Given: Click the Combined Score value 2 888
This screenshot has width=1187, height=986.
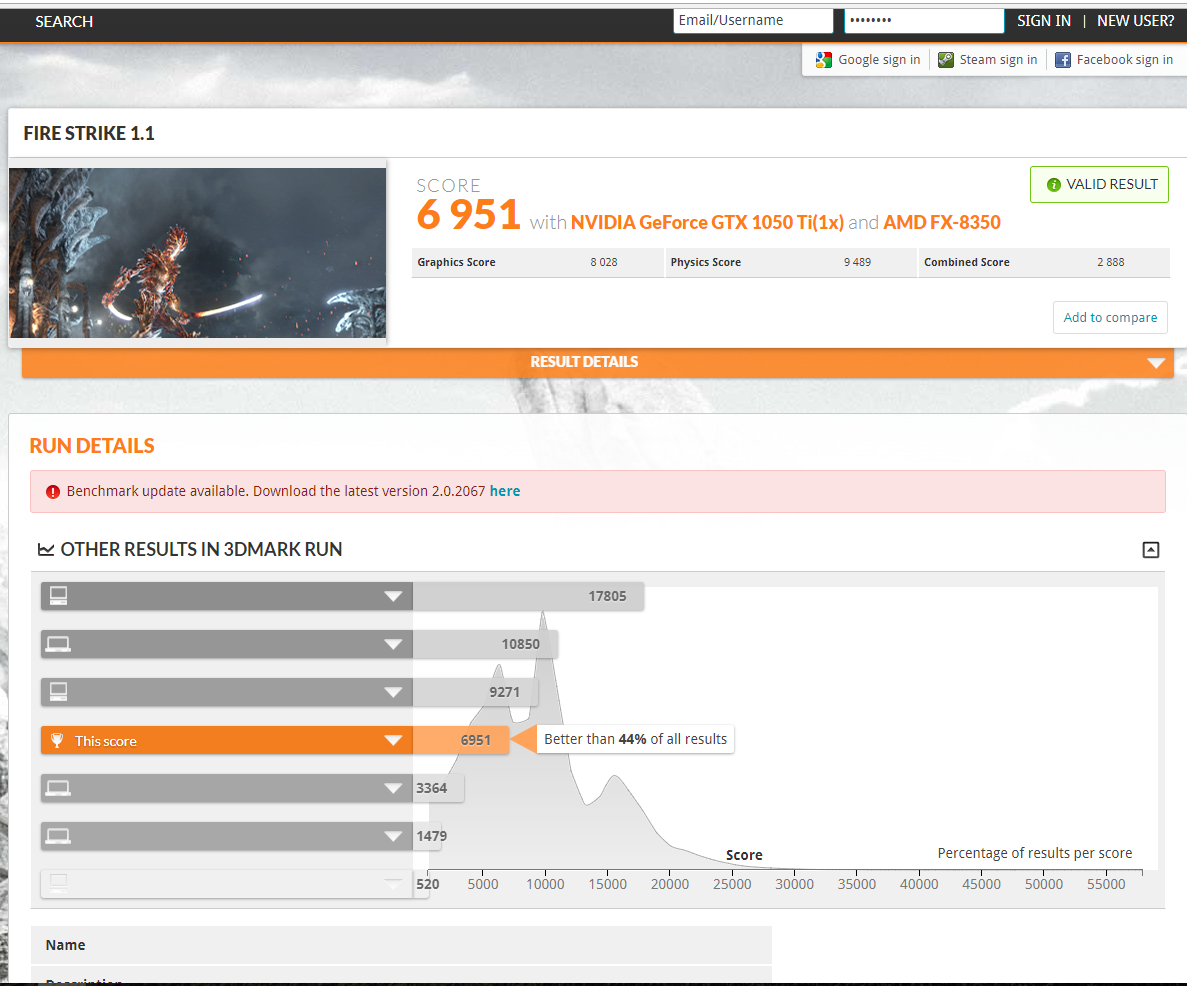Looking at the screenshot, I should tap(1111, 262).
